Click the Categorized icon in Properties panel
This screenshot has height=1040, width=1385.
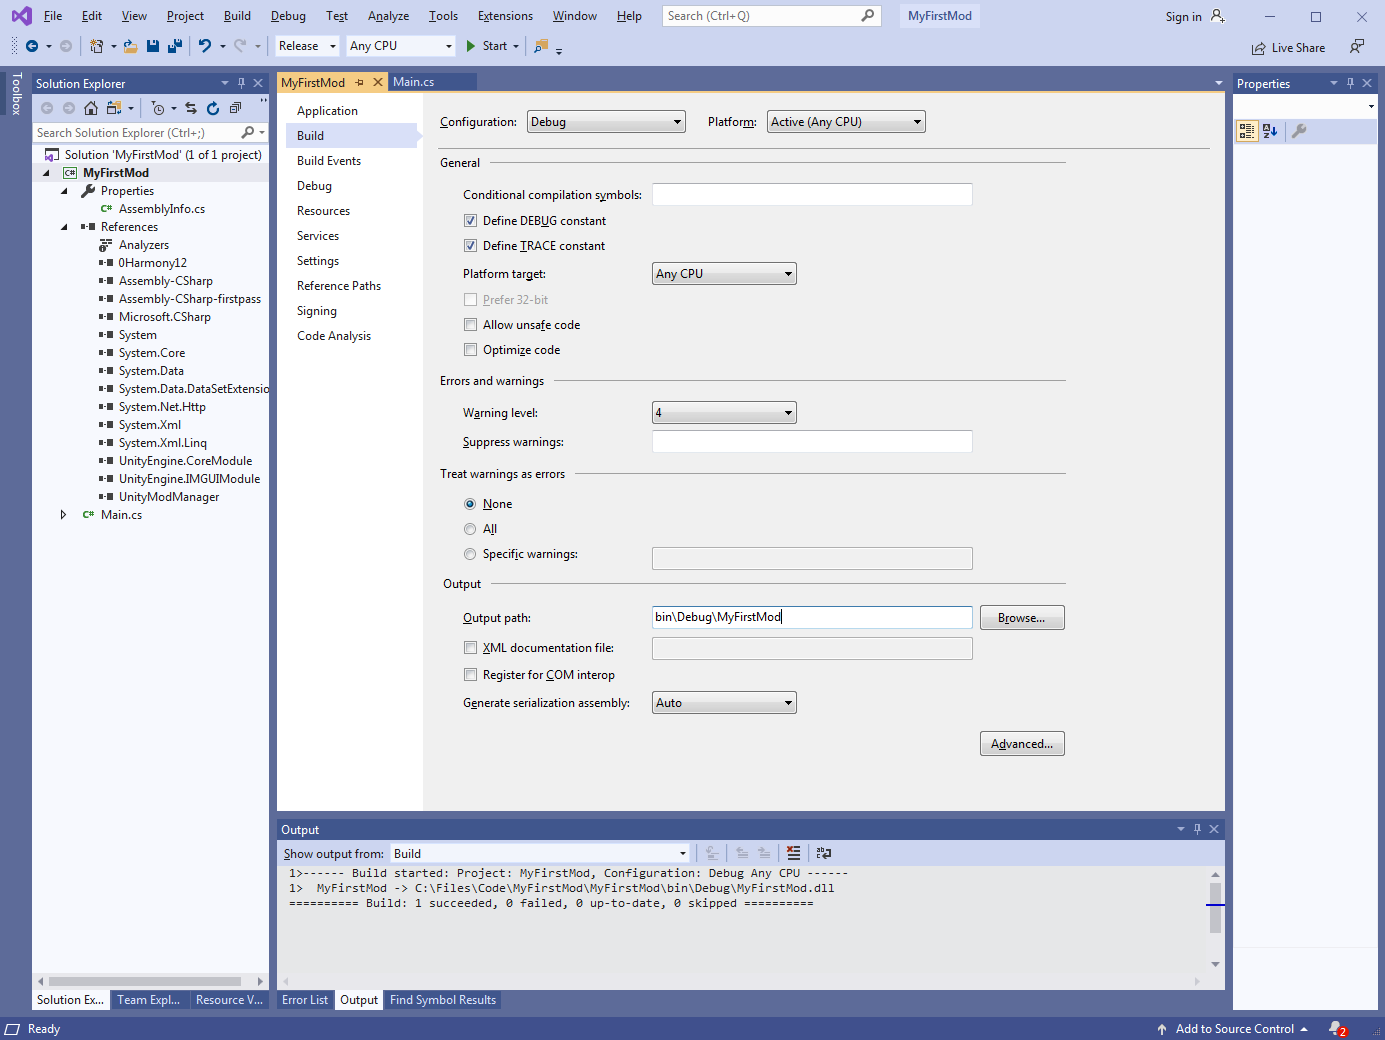coord(1247,131)
